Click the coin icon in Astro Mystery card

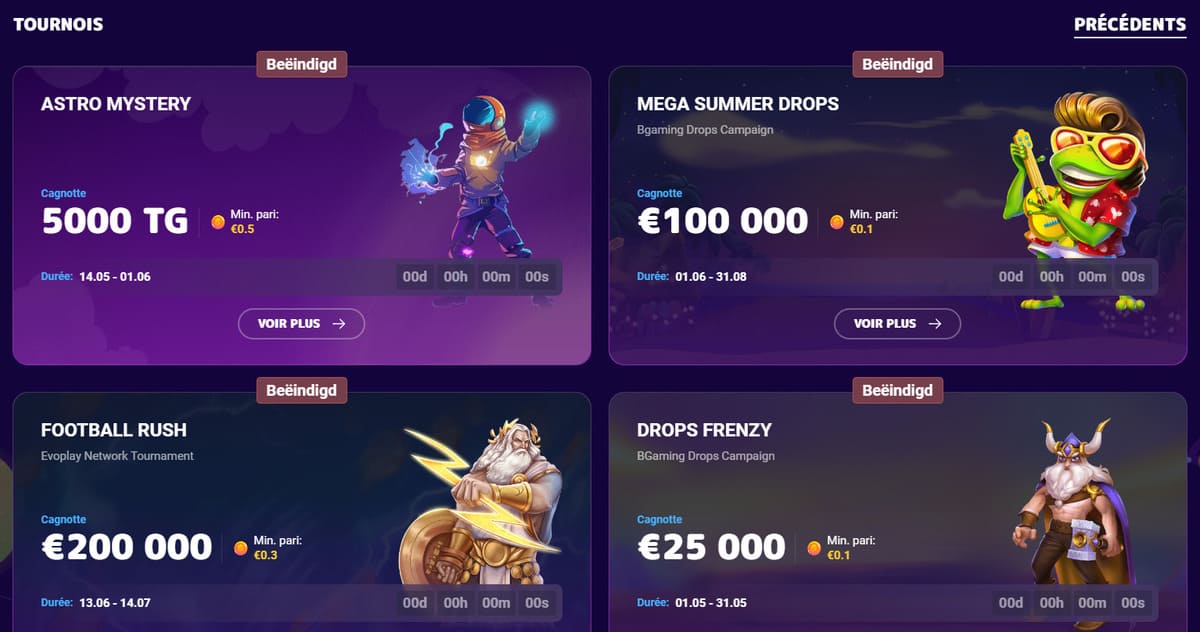(218, 222)
